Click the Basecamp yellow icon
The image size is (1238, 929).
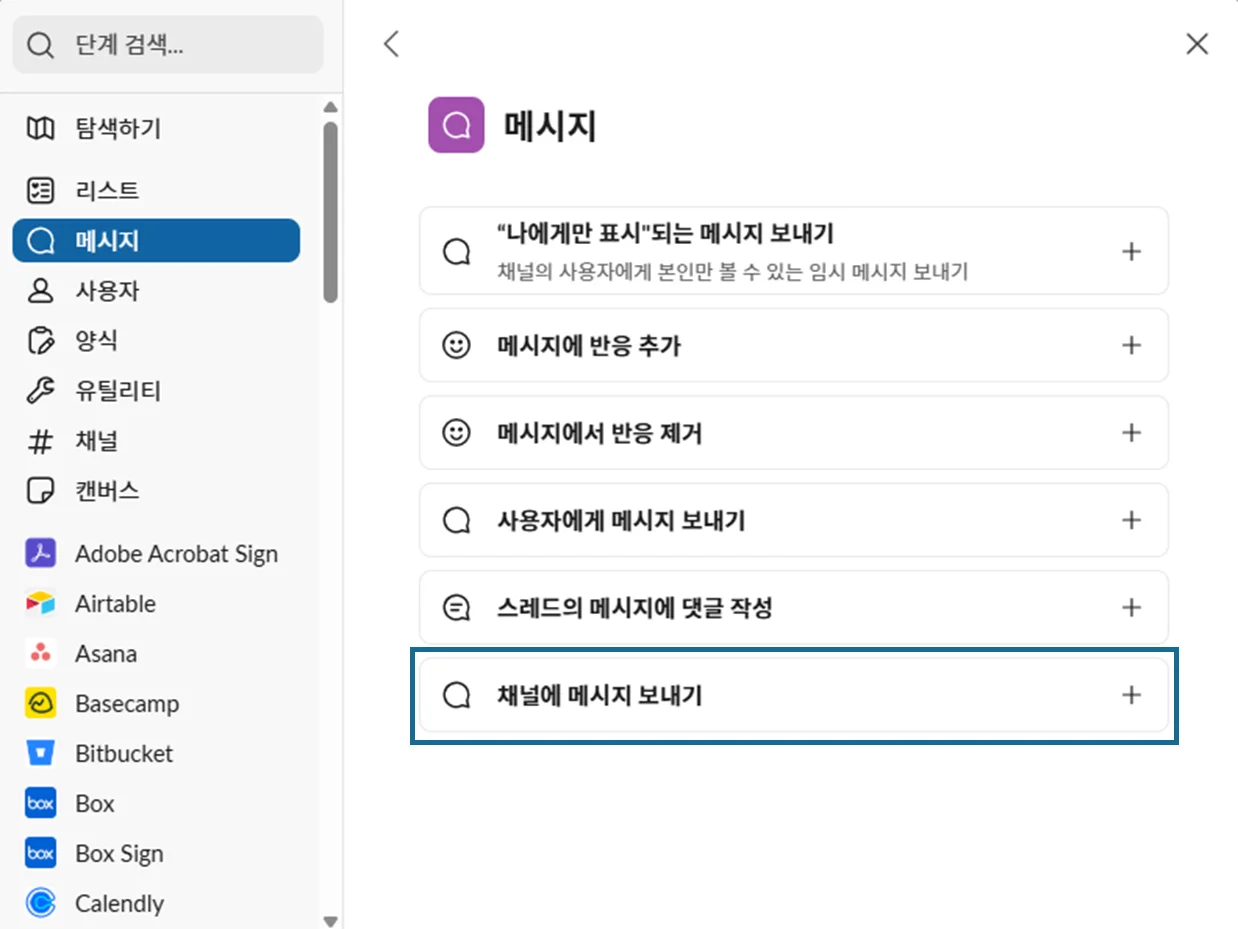40,703
